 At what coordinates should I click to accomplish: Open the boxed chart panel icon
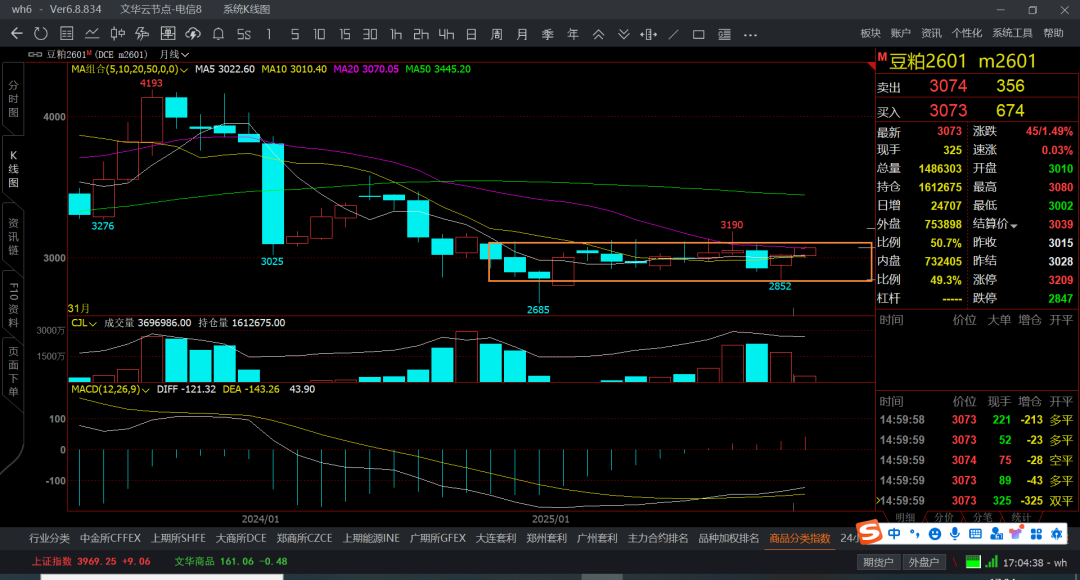(x=168, y=34)
